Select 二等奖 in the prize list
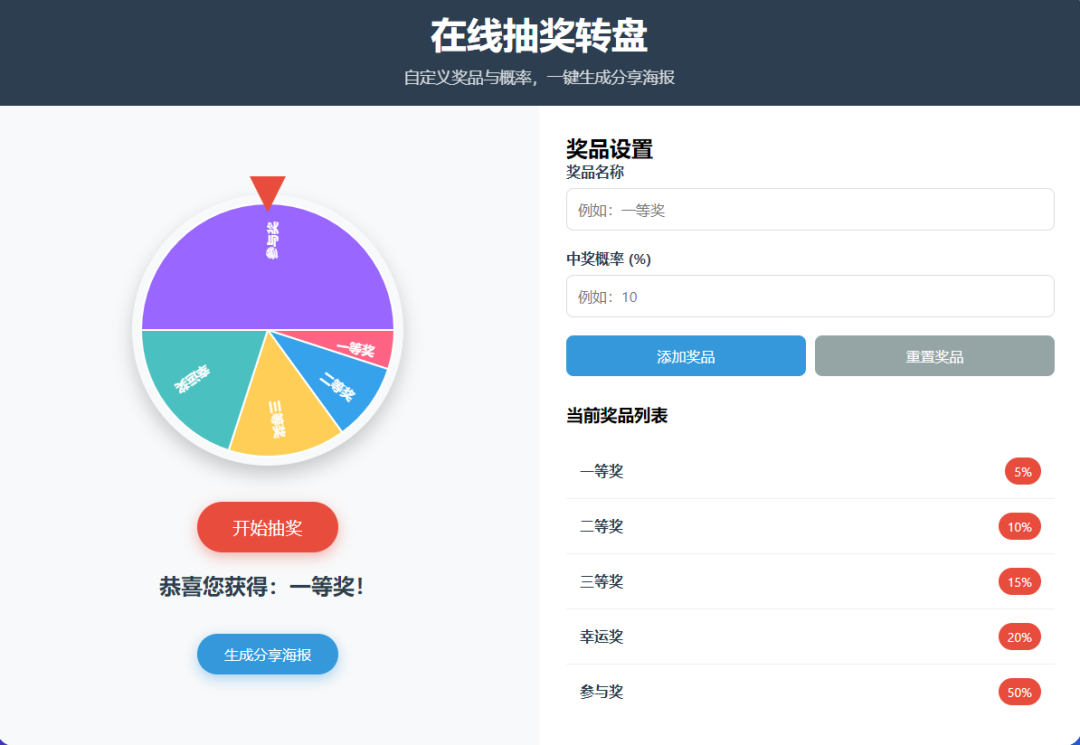Viewport: 1080px width, 745px height. [x=602, y=526]
